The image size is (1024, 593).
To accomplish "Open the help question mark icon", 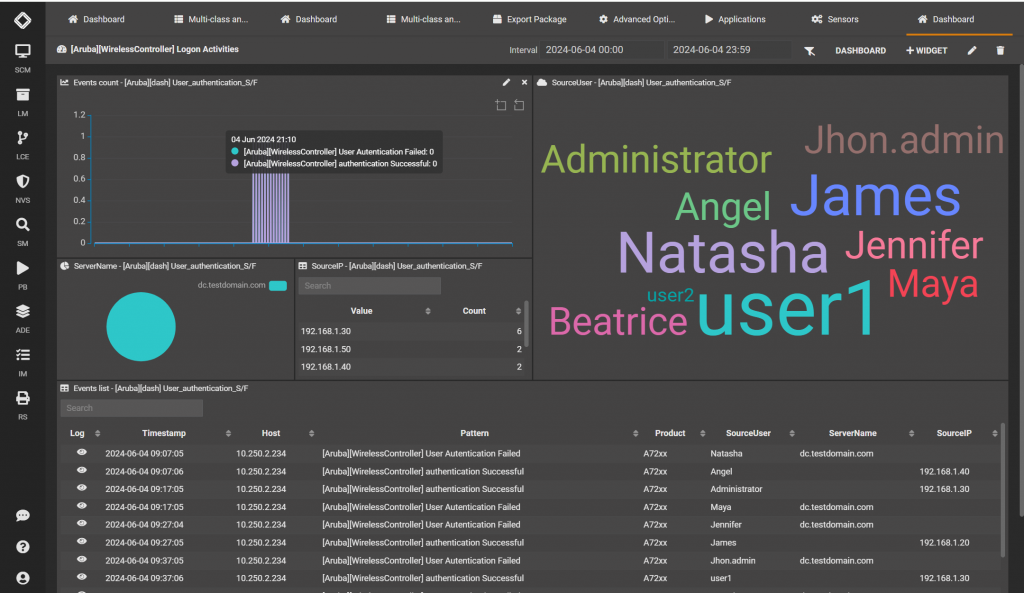I will tap(23, 547).
